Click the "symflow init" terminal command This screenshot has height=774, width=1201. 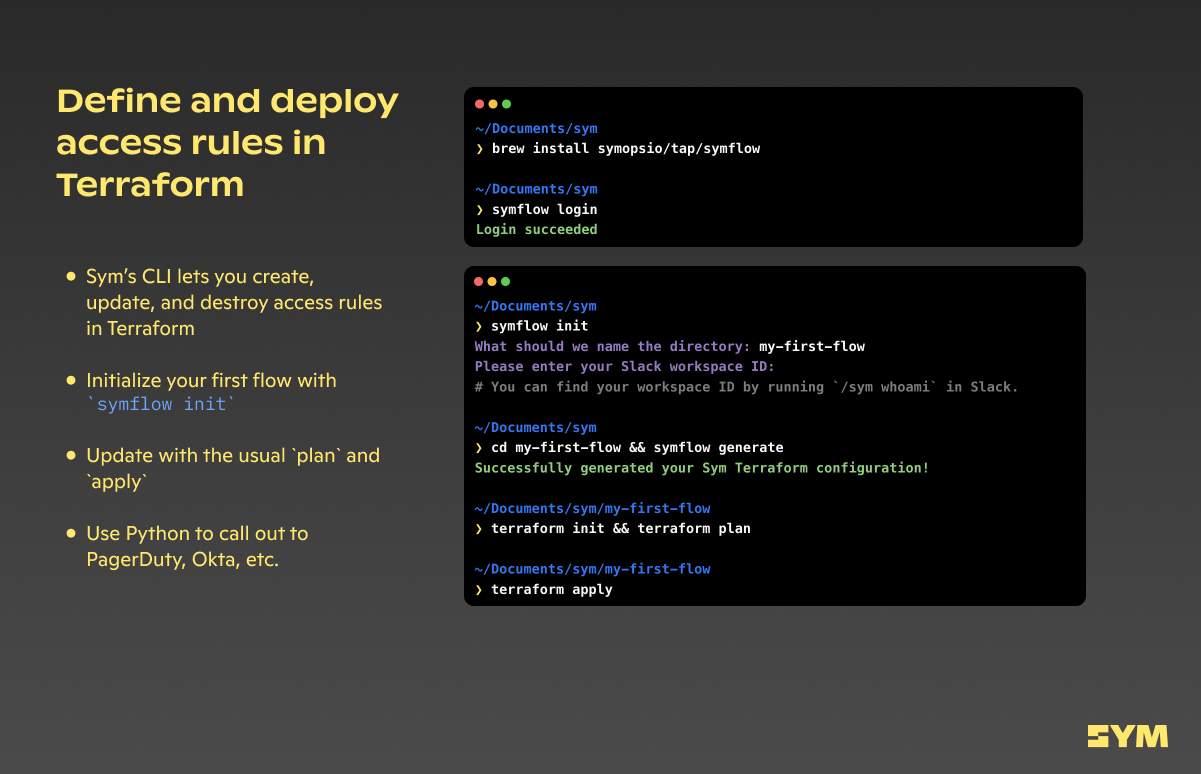point(540,326)
